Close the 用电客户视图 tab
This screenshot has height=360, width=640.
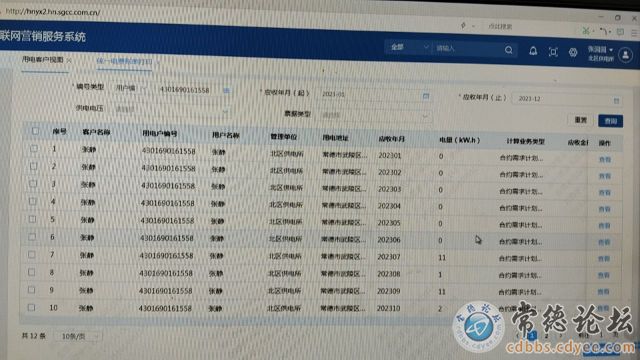pos(69,60)
